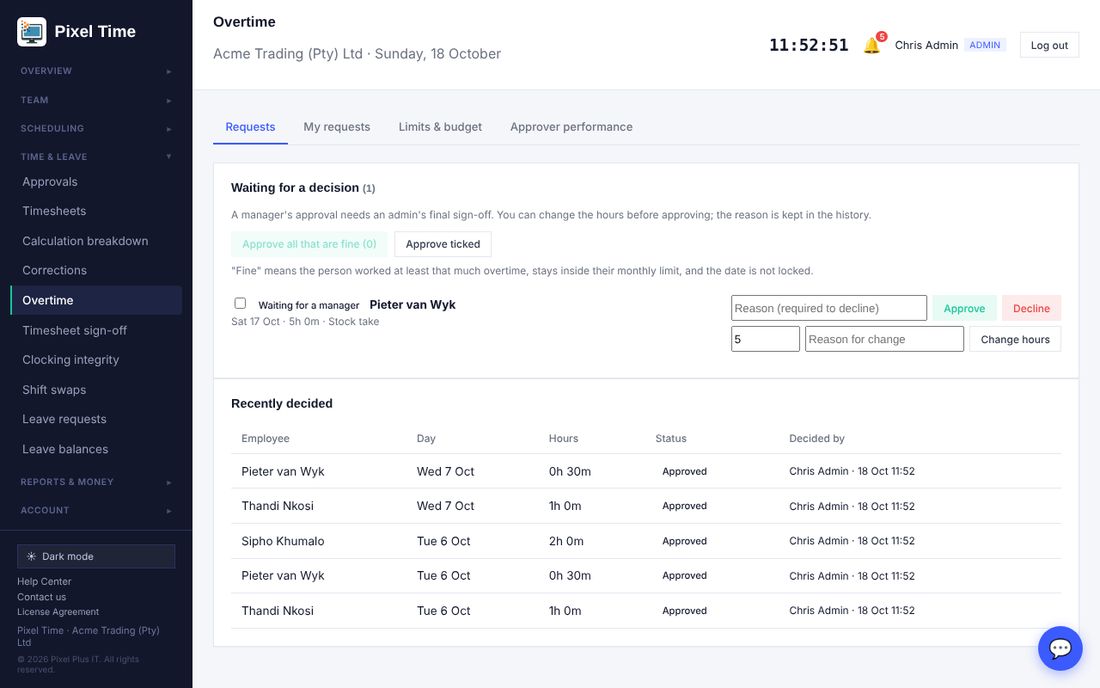
Task: Expand the Account sidebar section
Action: [x=96, y=510]
